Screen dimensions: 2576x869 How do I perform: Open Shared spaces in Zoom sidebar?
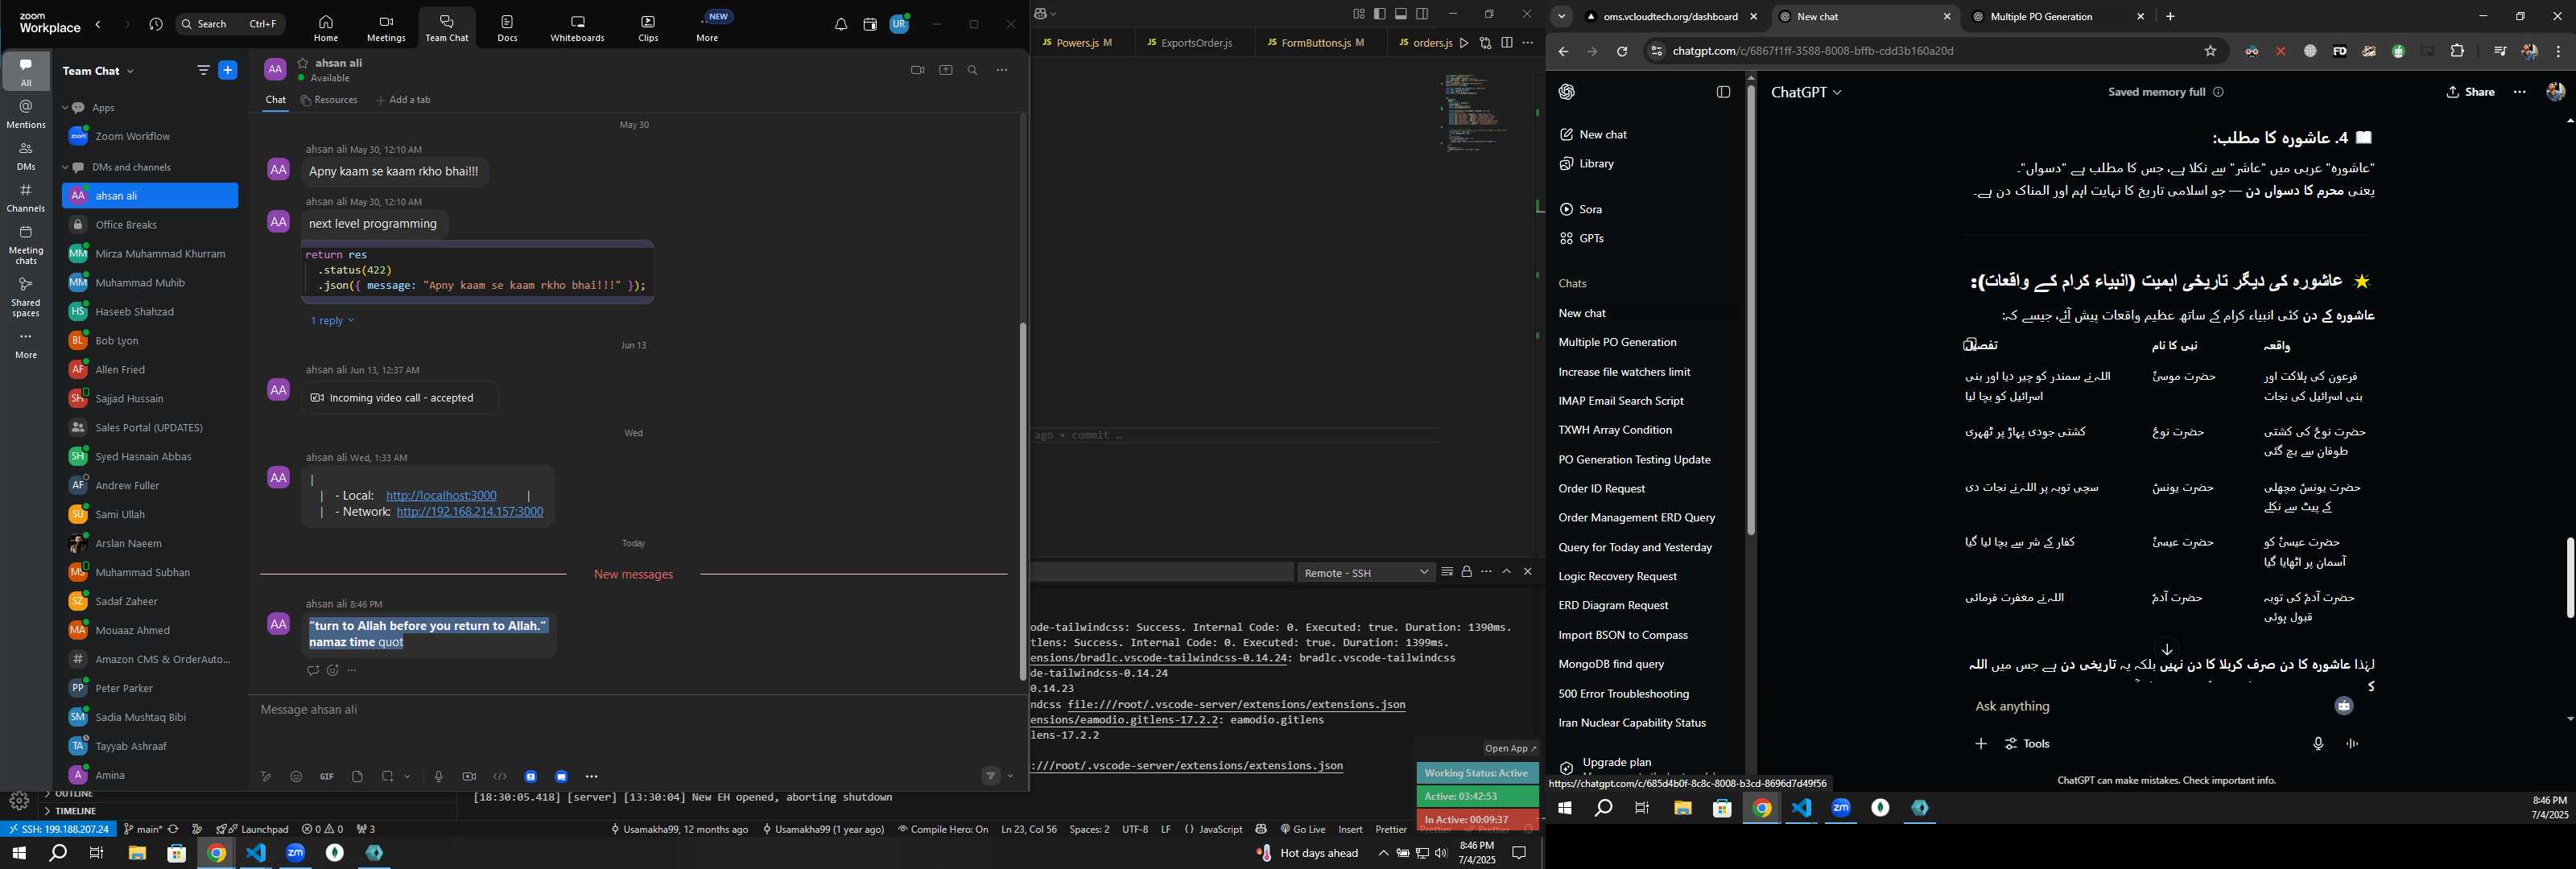pyautogui.click(x=26, y=296)
